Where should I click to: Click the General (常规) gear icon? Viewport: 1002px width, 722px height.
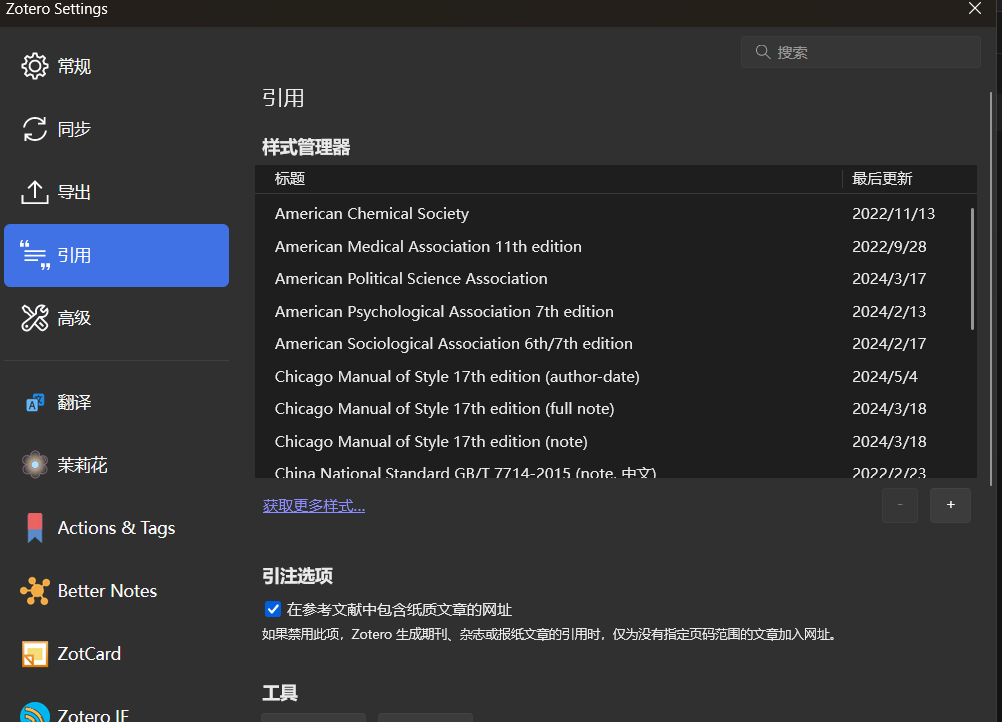pos(35,66)
